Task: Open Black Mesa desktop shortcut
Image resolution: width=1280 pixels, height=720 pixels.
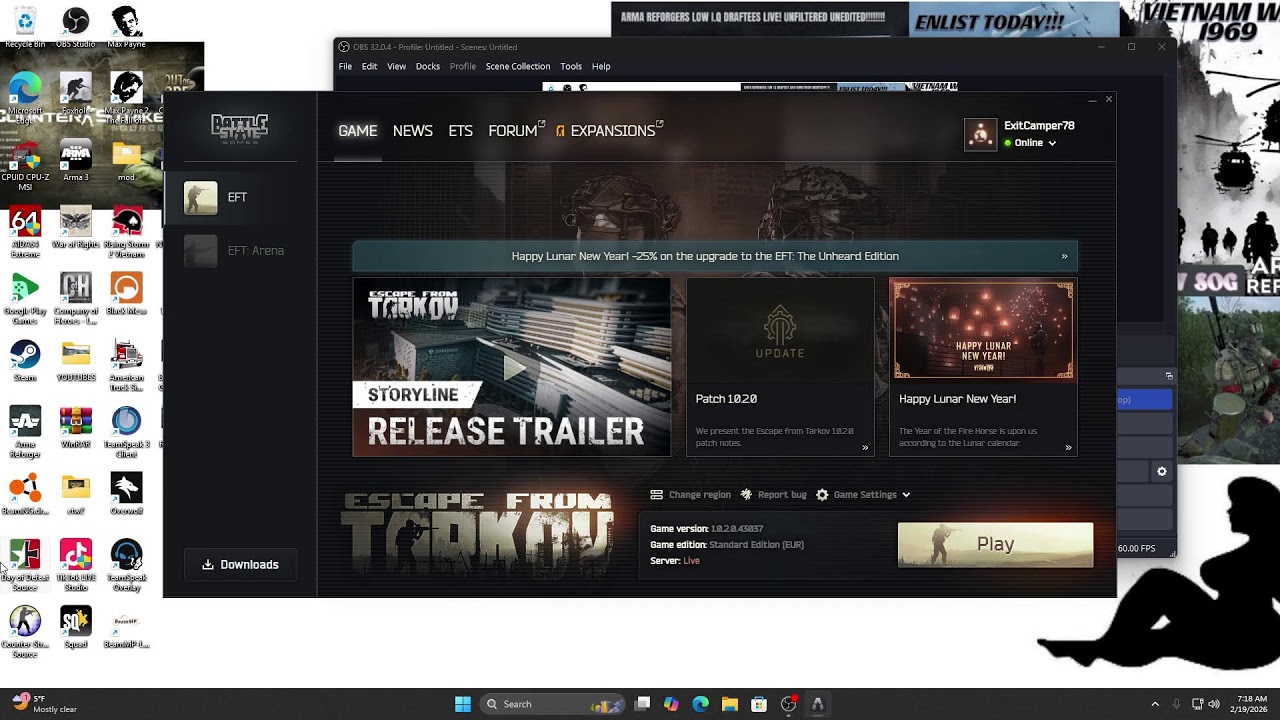Action: coord(126,295)
